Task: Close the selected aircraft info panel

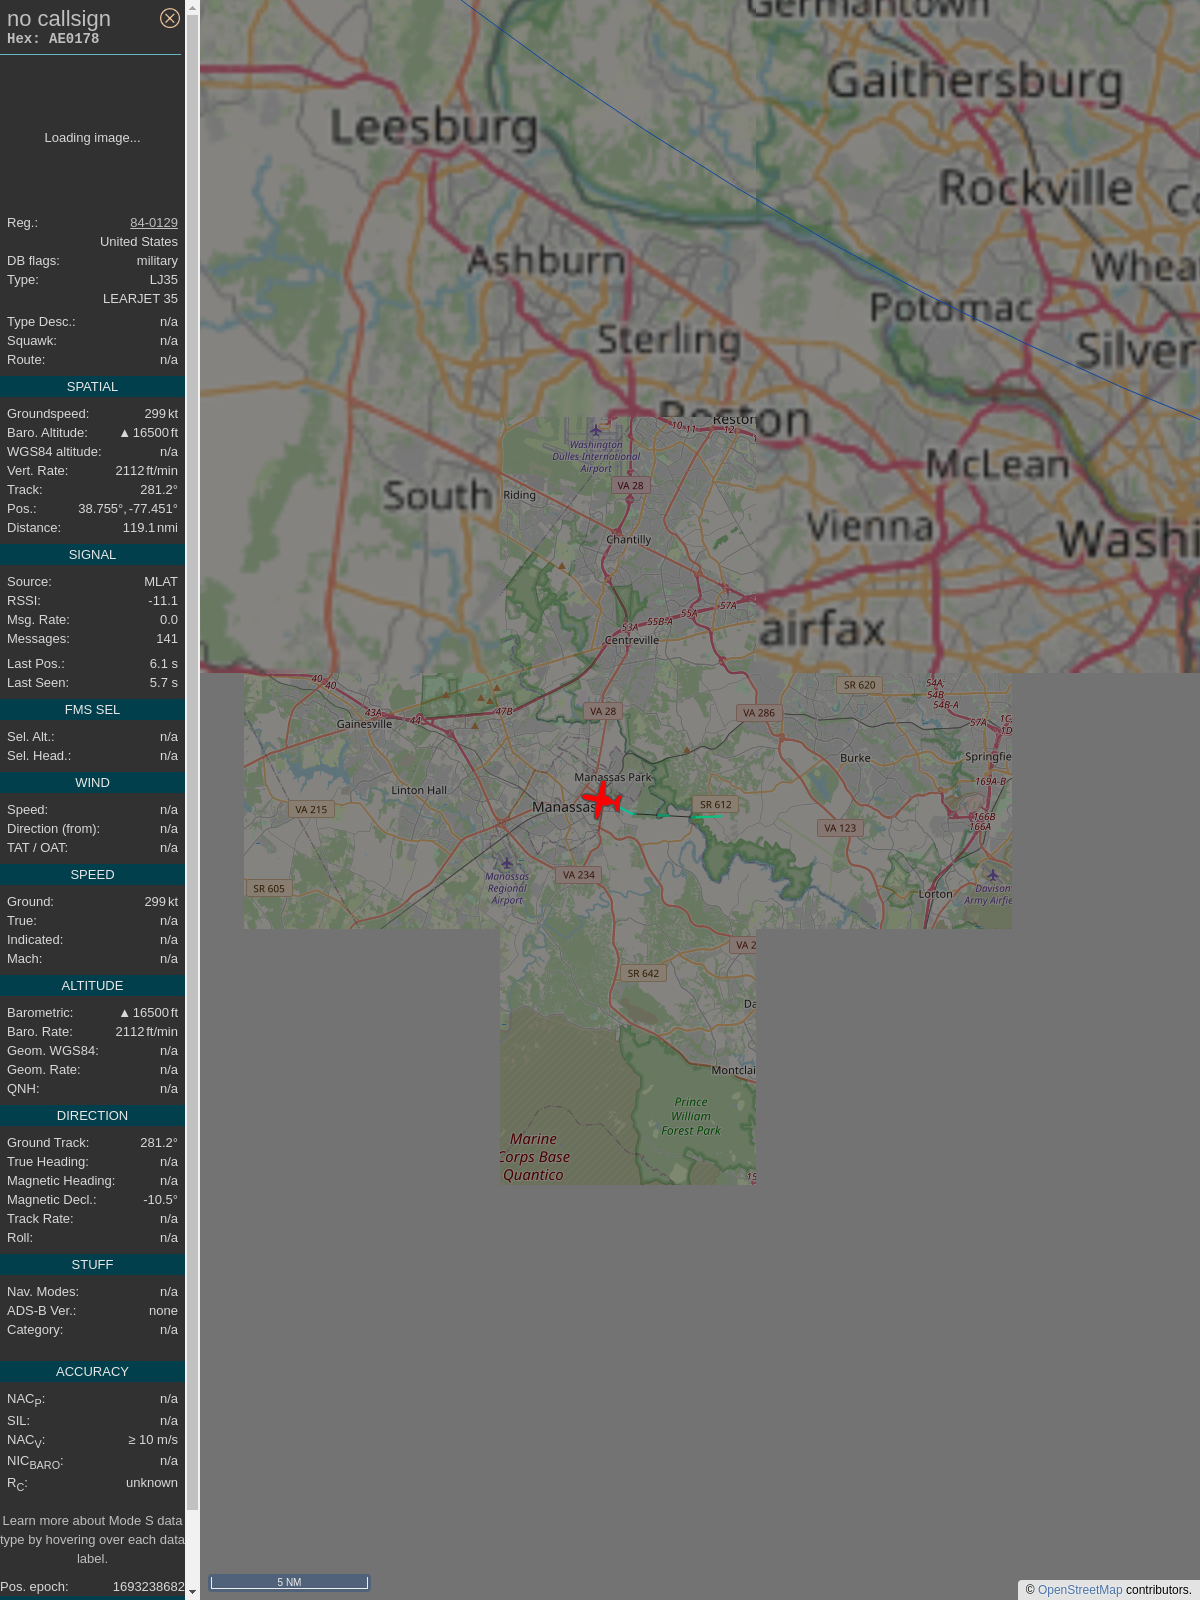Action: (170, 18)
